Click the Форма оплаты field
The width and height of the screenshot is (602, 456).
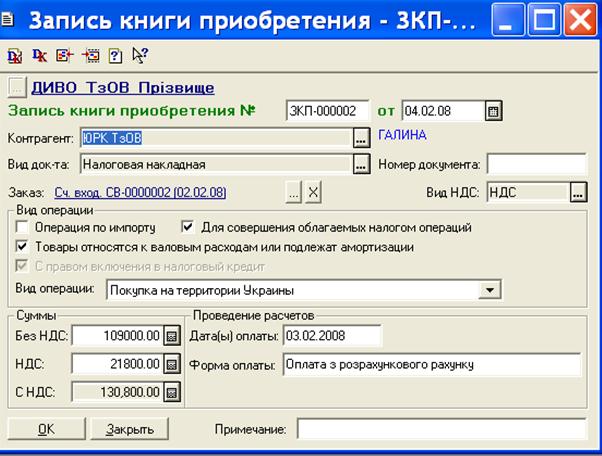pos(432,364)
